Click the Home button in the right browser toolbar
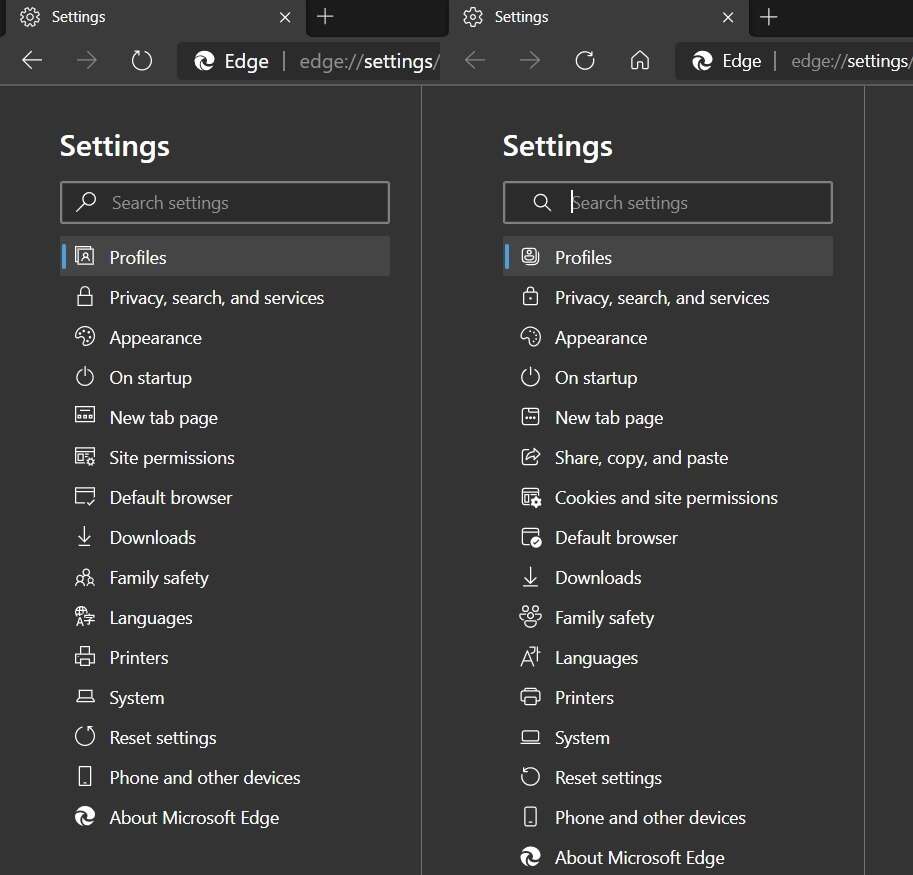The image size is (913, 875). point(640,61)
